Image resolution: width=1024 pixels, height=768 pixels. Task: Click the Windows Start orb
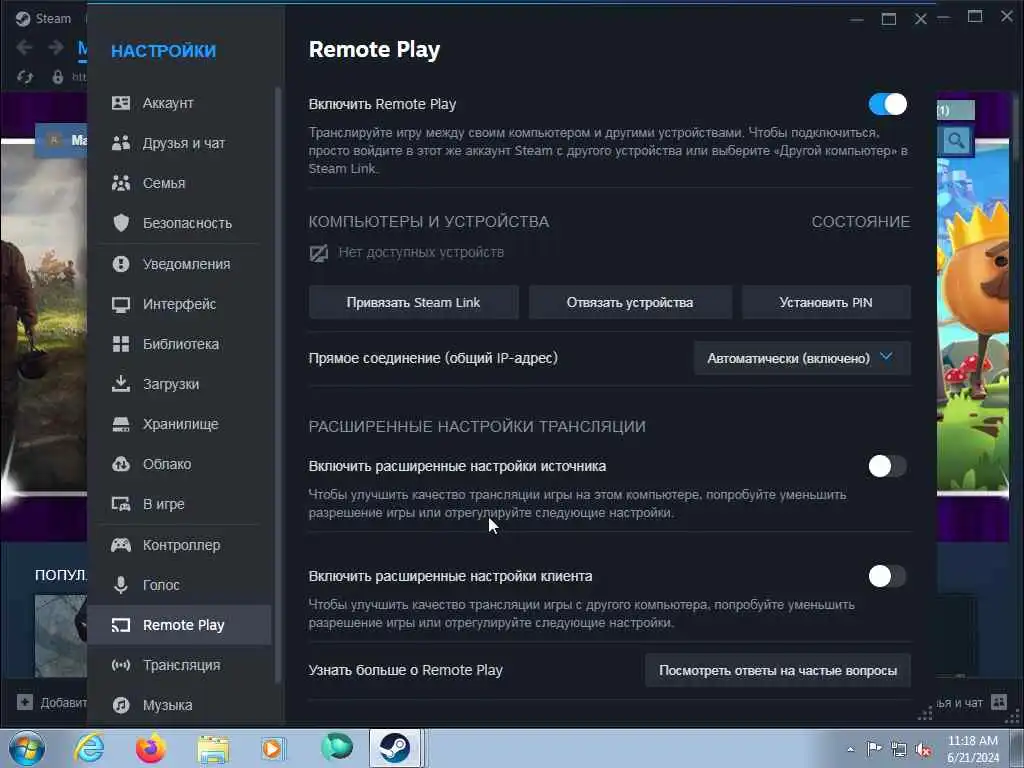click(27, 748)
